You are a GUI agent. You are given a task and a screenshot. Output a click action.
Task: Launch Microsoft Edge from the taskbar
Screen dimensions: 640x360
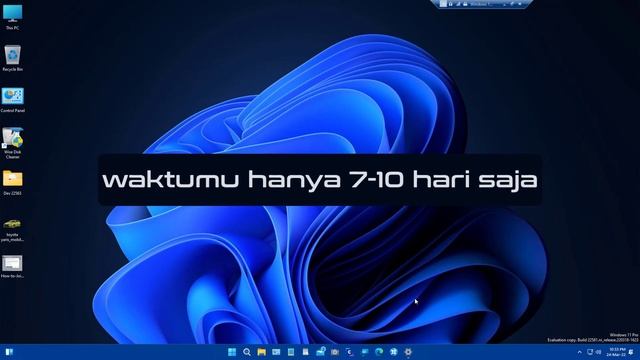pyautogui.click(x=379, y=352)
